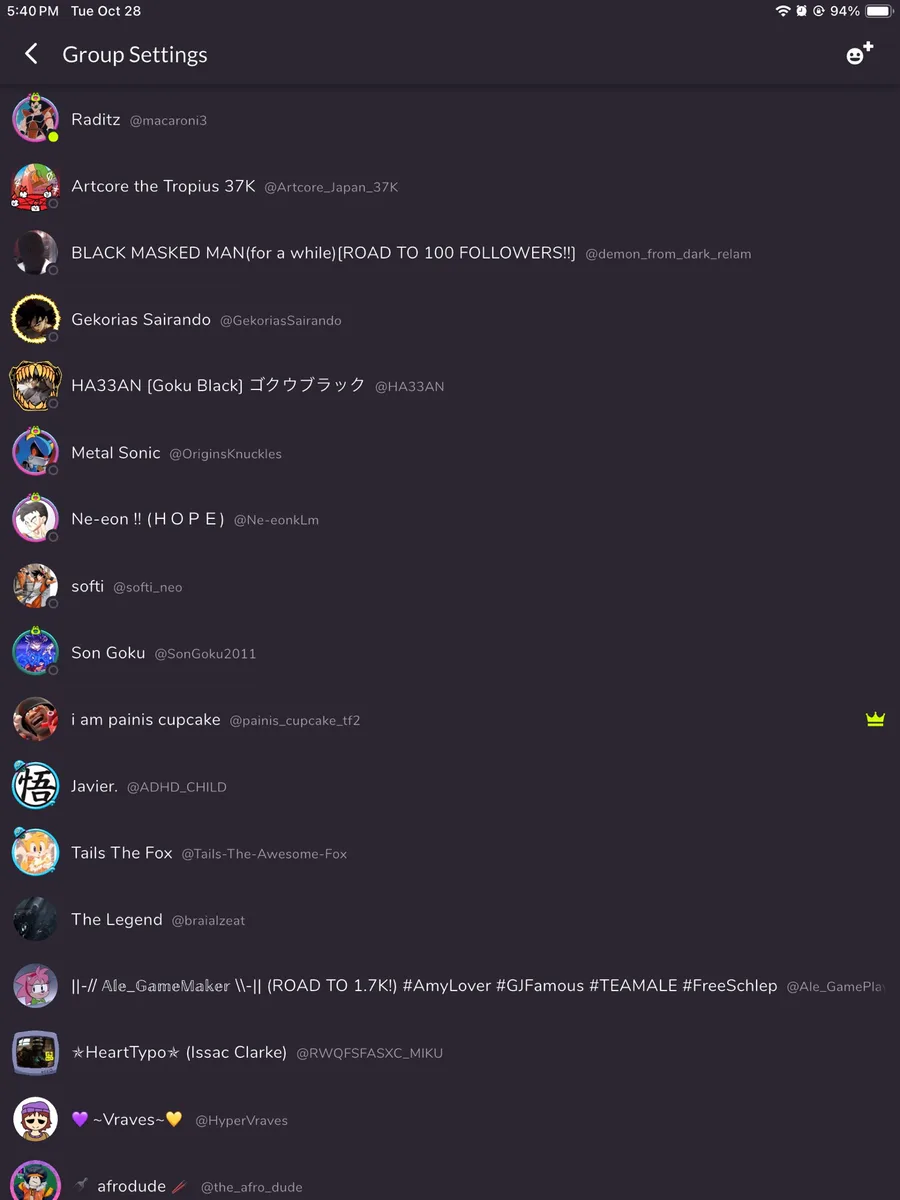
Task: Open ~Vraves~ member profile
Action: (450, 1120)
